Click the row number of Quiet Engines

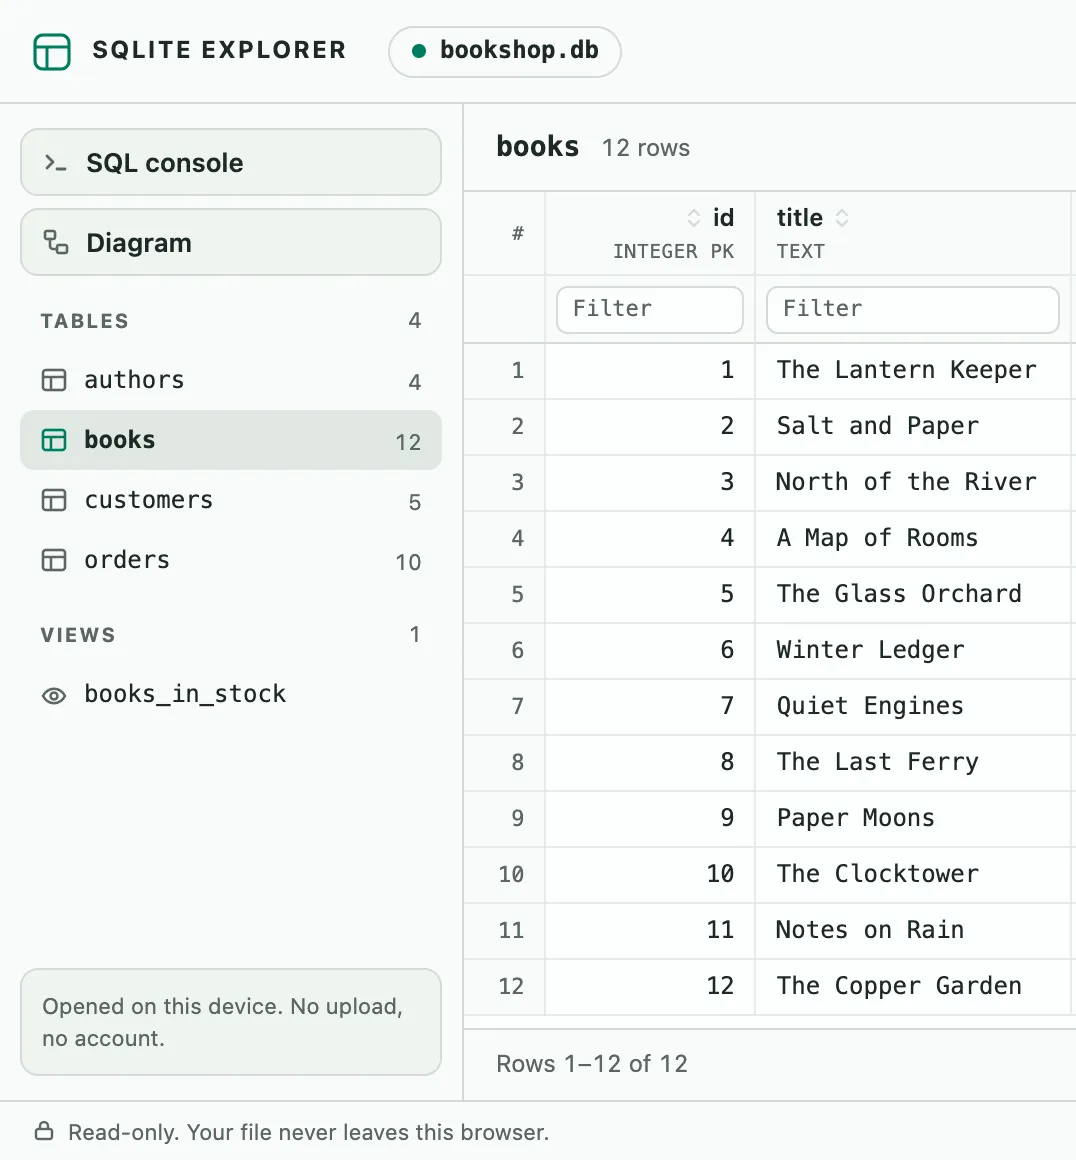(505, 707)
